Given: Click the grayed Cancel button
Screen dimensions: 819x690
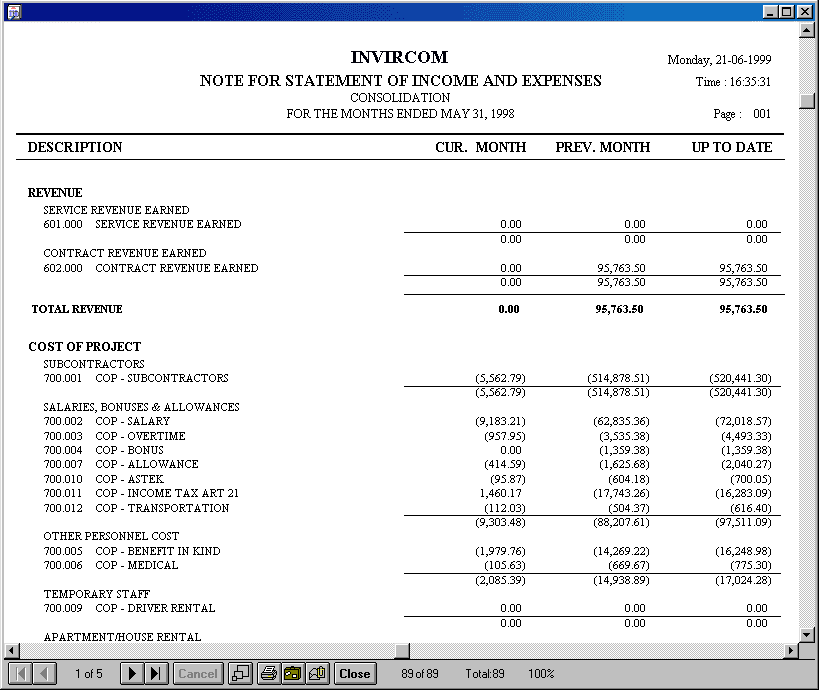Looking at the screenshot, I should [198, 673].
